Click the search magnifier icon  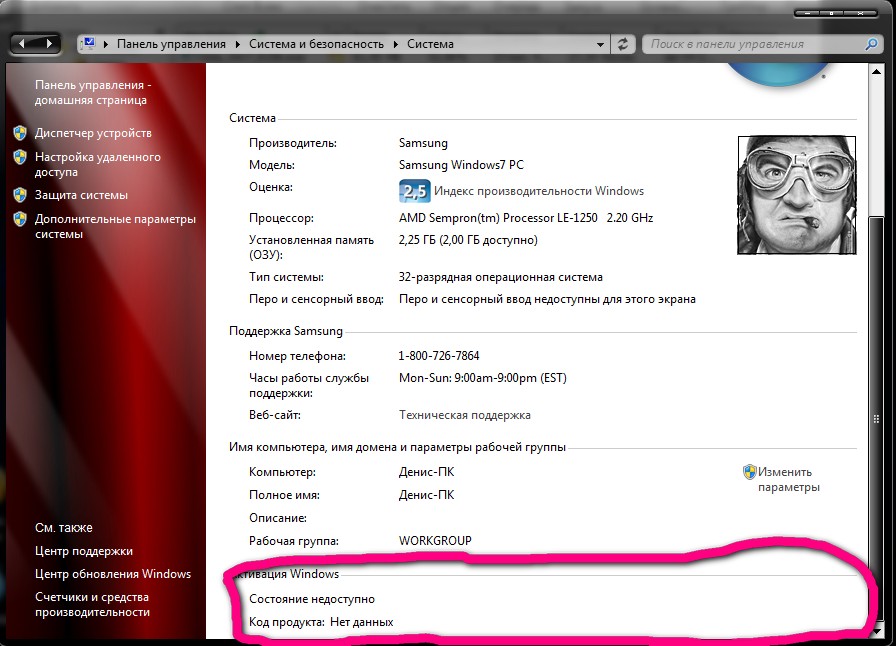[x=871, y=44]
